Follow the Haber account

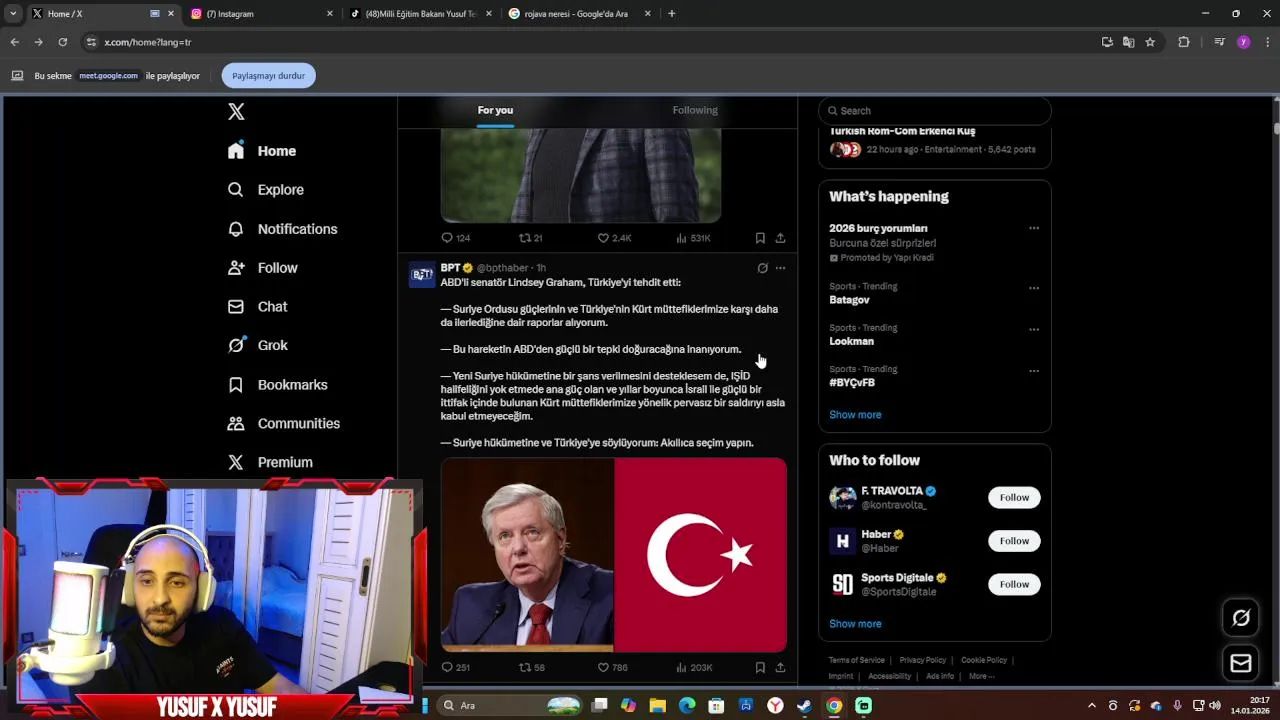(x=1014, y=541)
